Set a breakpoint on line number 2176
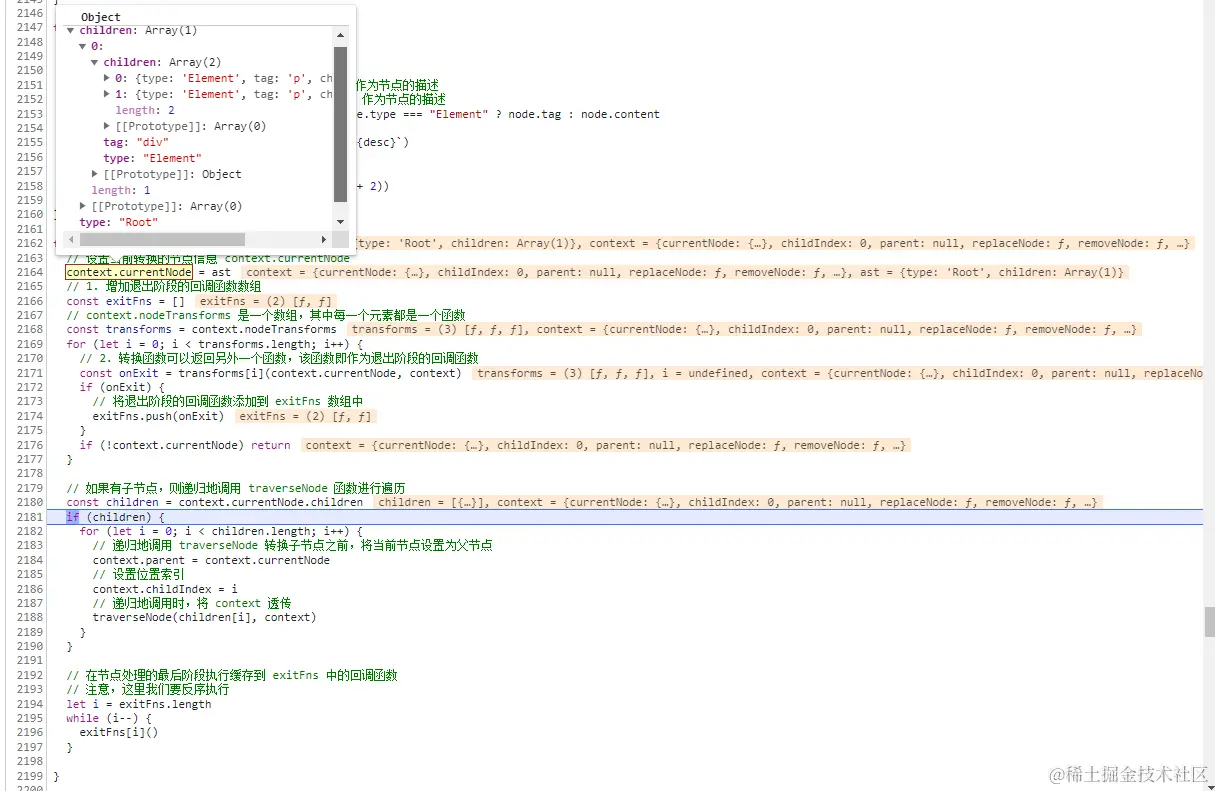 coord(30,445)
